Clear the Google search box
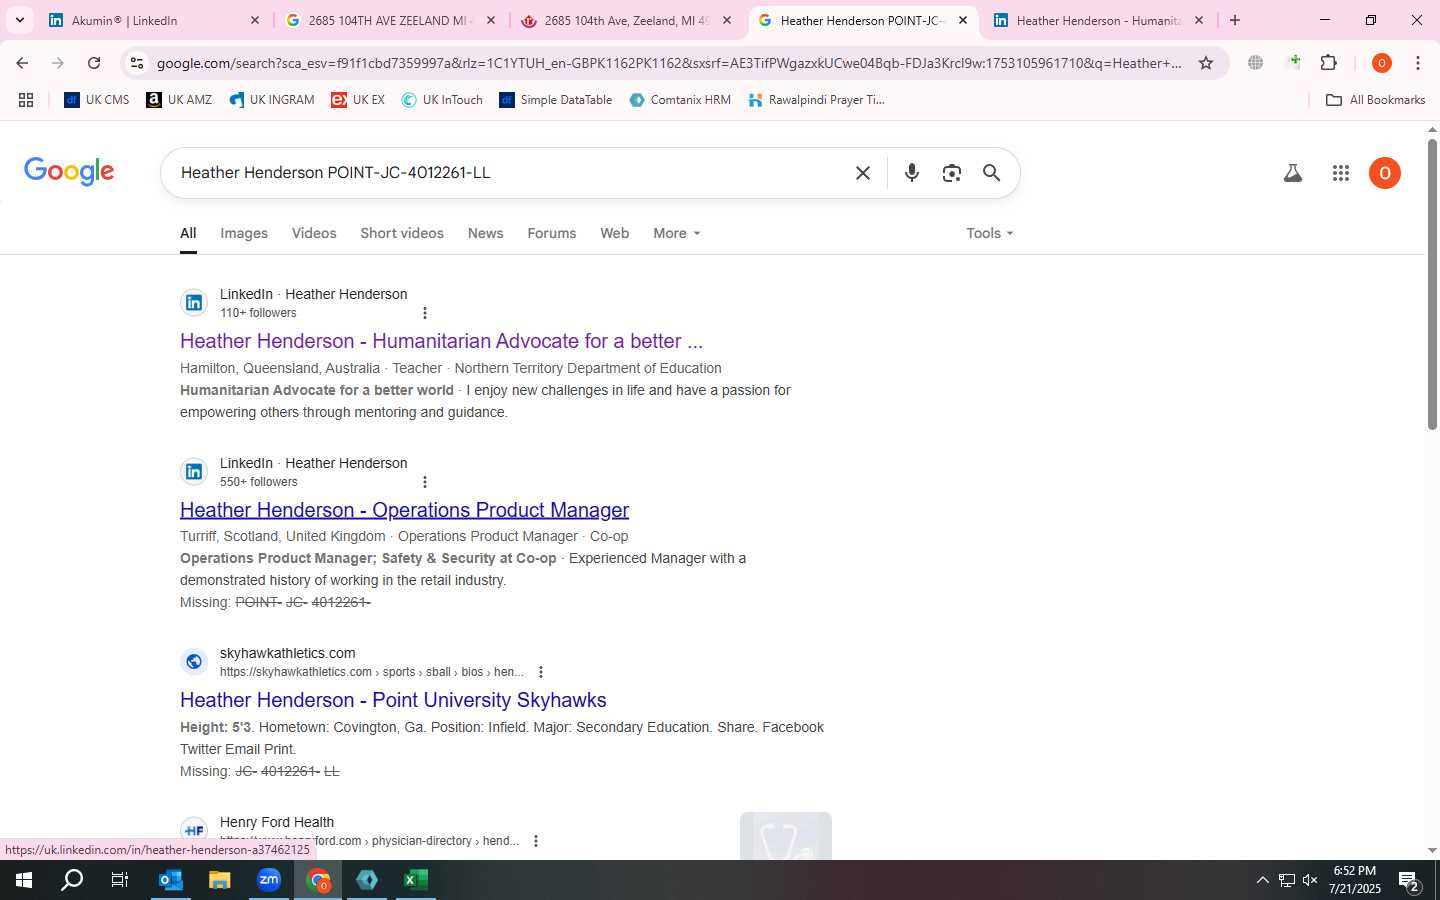Viewport: 1440px width, 900px height. tap(863, 173)
